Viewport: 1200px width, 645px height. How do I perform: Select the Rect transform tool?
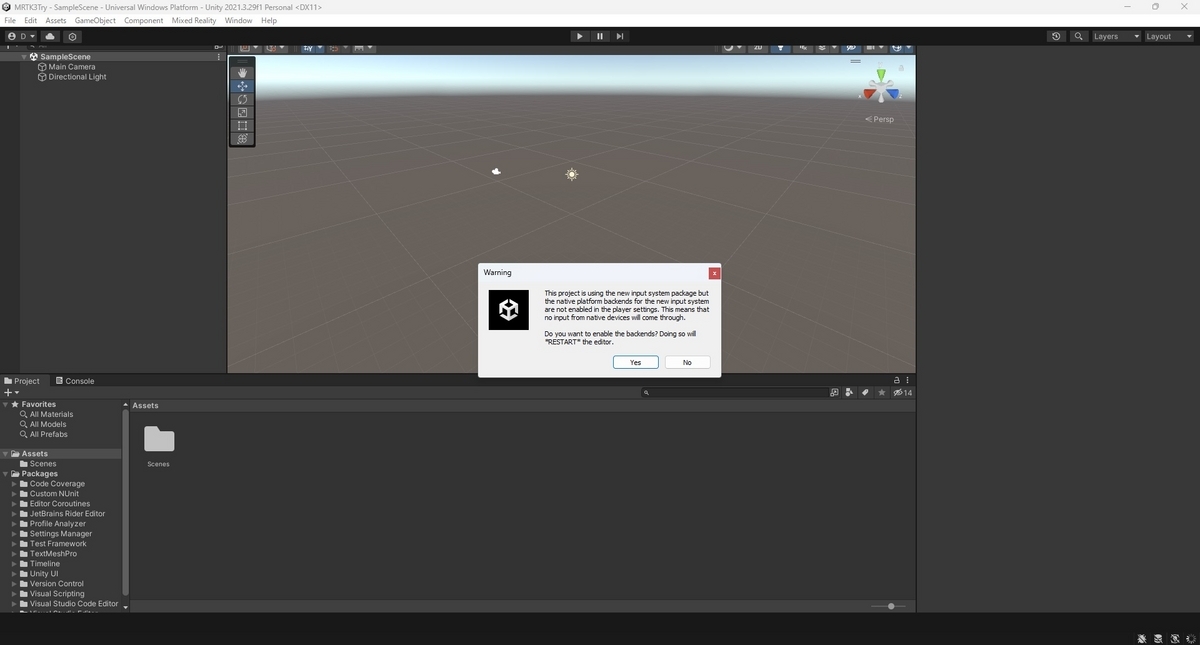(242, 125)
